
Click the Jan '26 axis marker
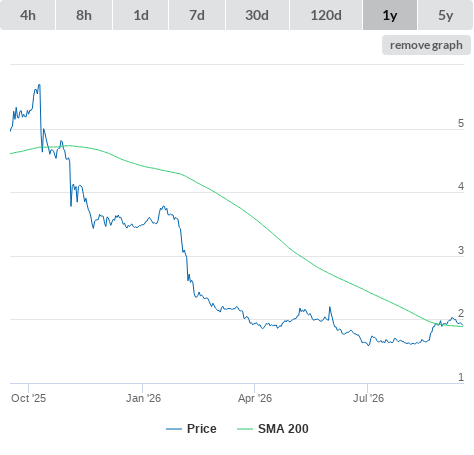(x=143, y=398)
